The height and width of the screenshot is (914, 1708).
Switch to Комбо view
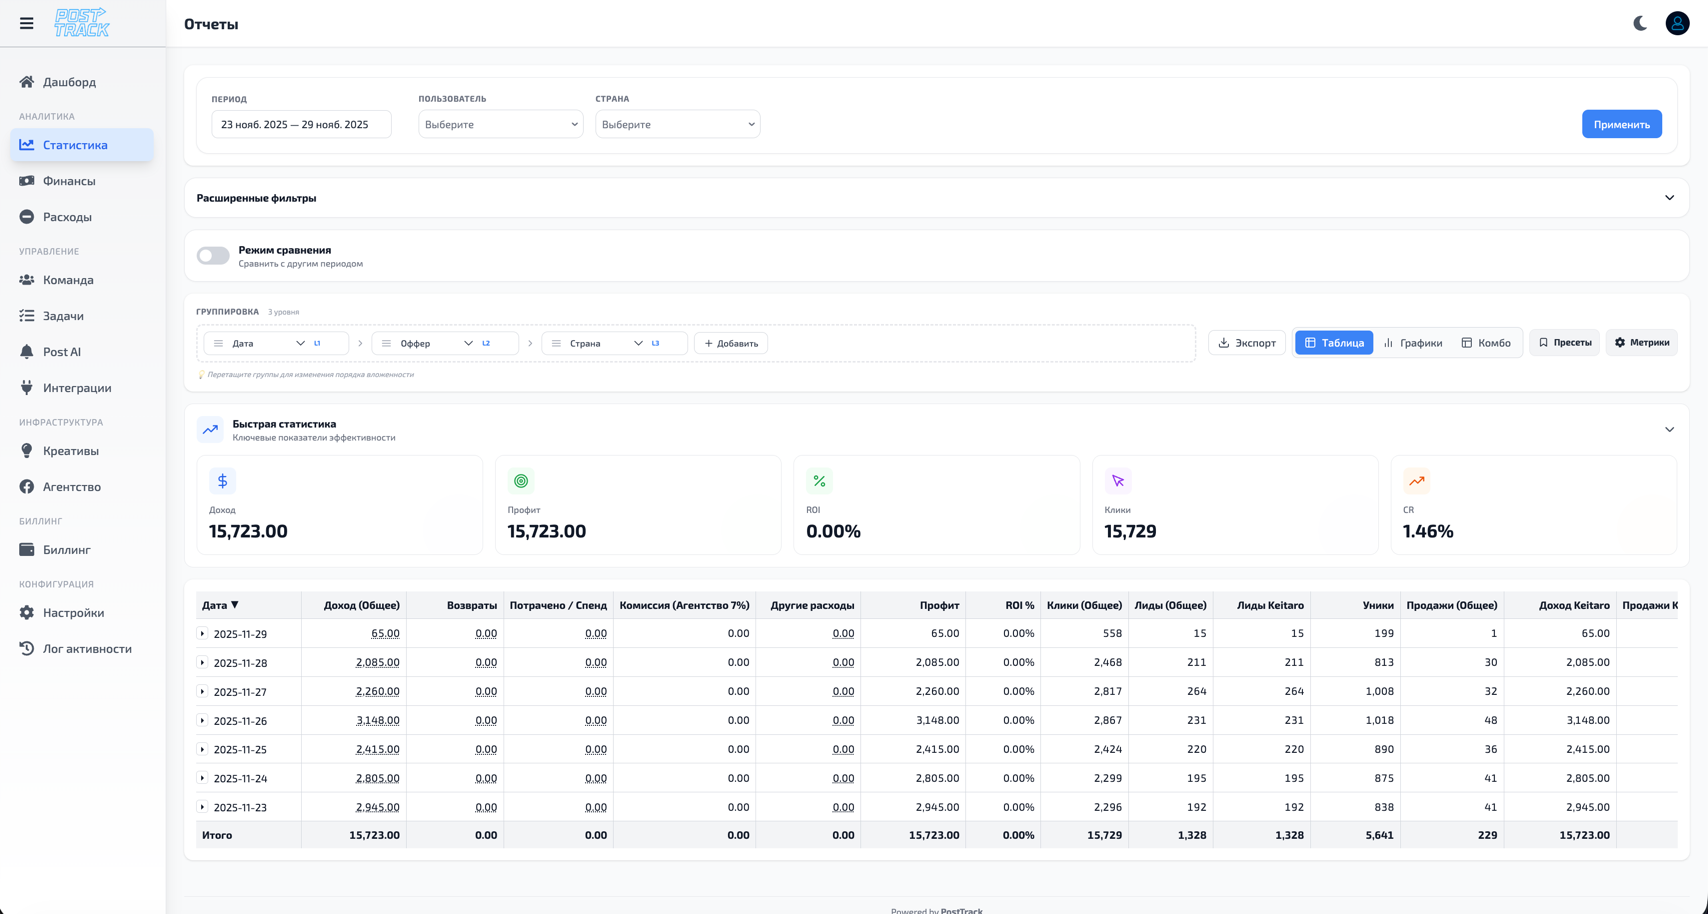click(1486, 343)
